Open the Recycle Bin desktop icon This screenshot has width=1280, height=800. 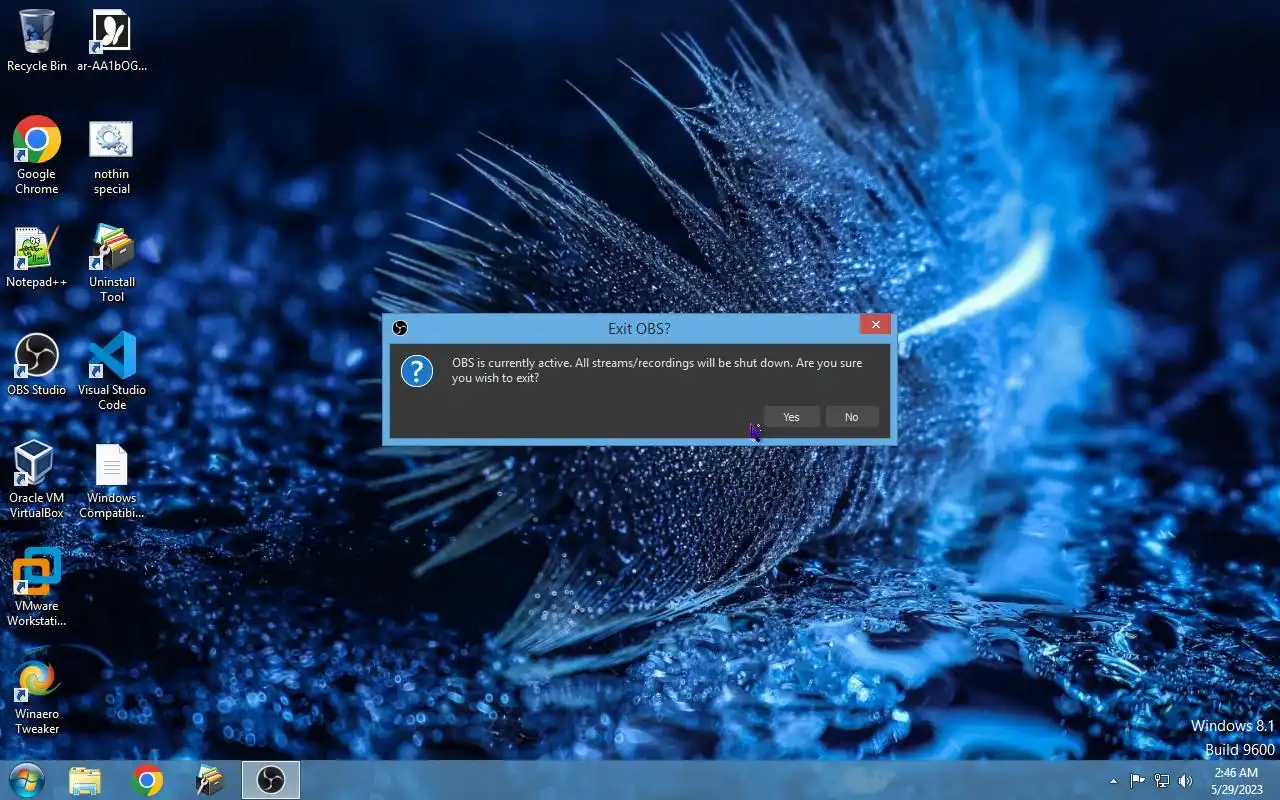pyautogui.click(x=37, y=41)
